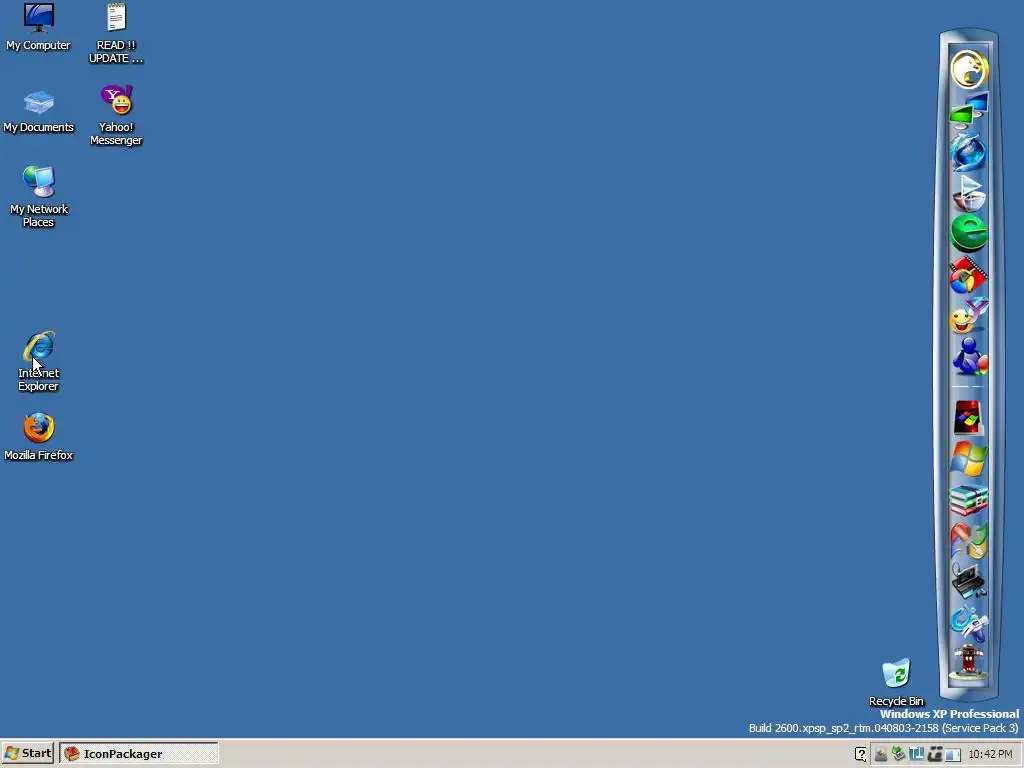Click the green 'e' browser dock icon
1024x768 pixels.
pos(969,233)
